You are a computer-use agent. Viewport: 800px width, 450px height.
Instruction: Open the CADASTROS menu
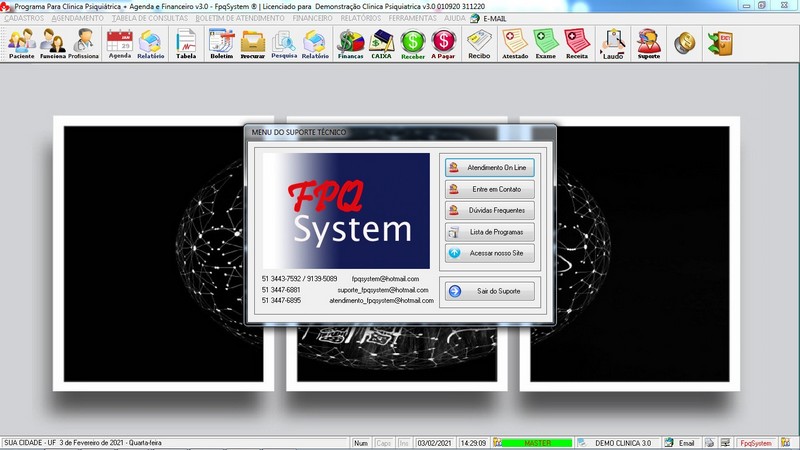[x=24, y=18]
